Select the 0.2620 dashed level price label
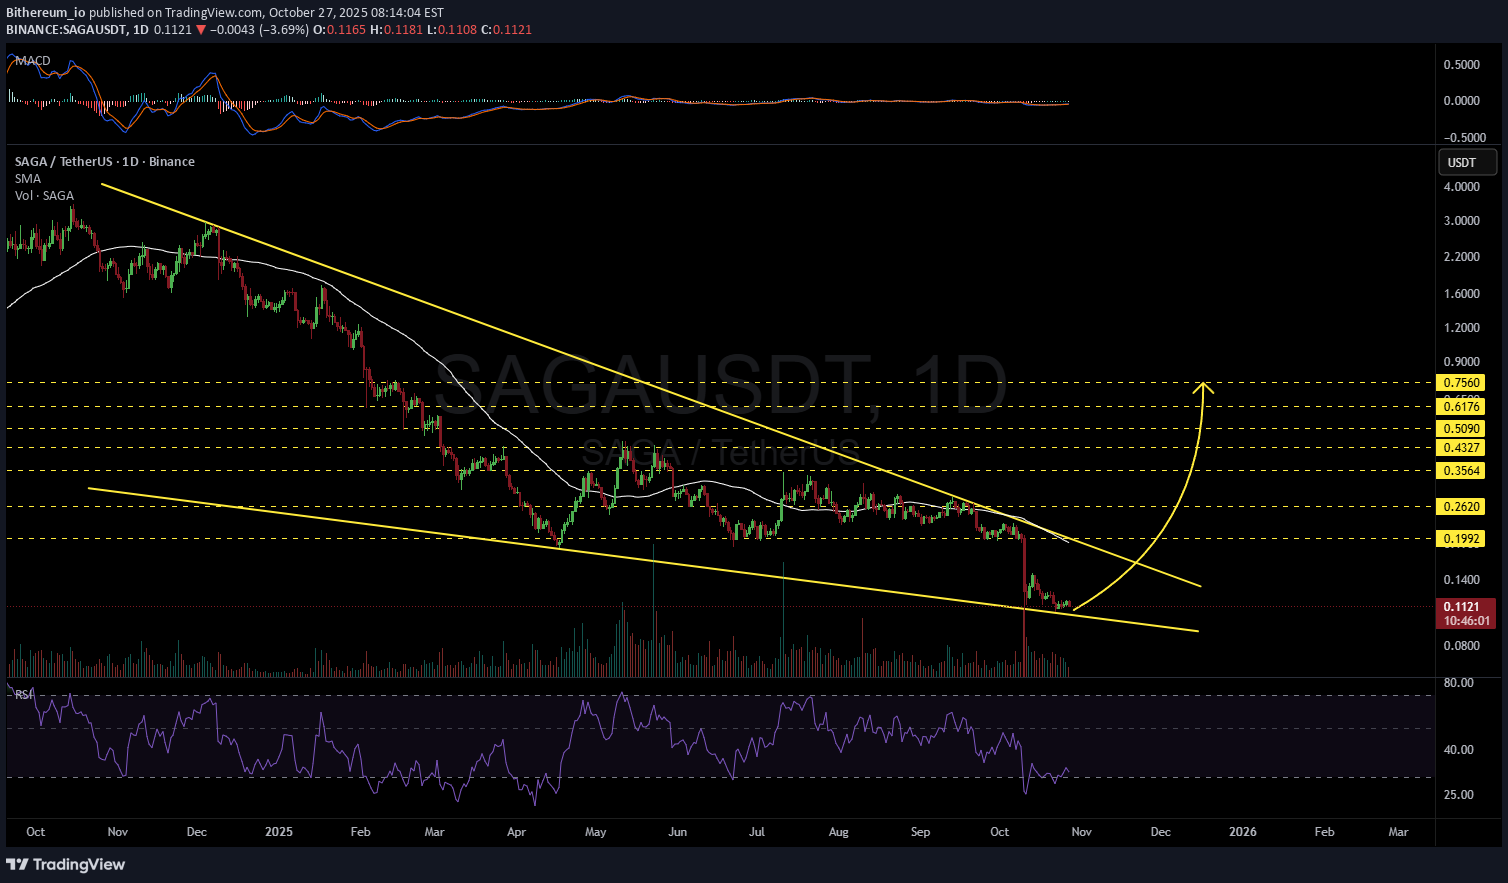 [x=1460, y=507]
